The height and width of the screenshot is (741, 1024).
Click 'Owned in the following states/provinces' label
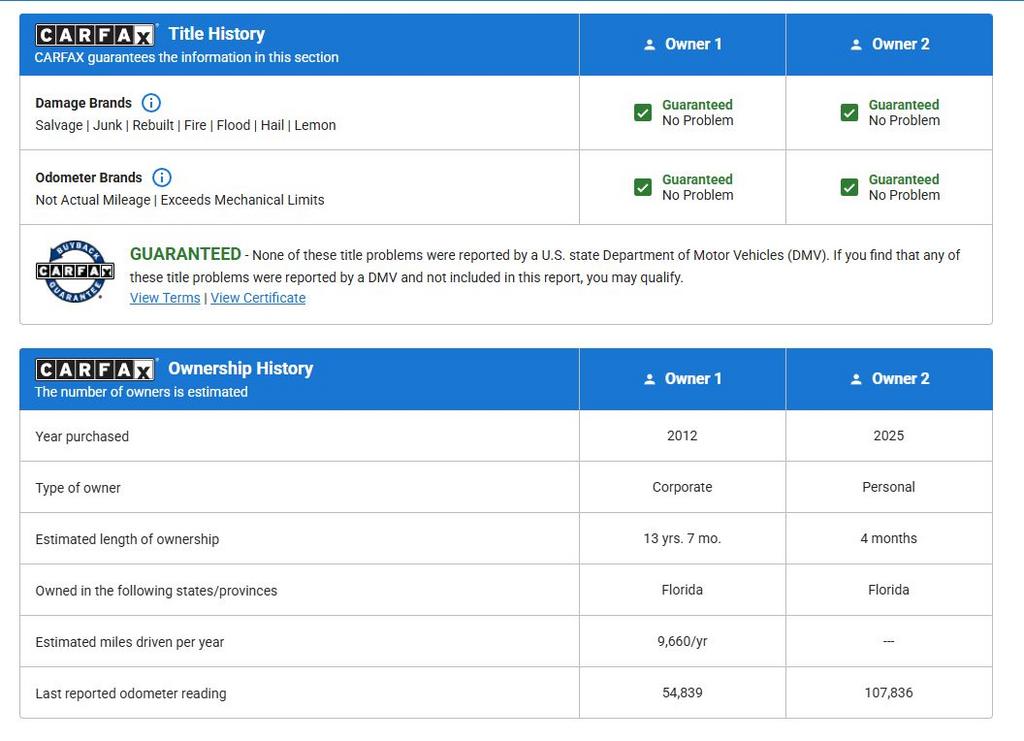(156, 591)
